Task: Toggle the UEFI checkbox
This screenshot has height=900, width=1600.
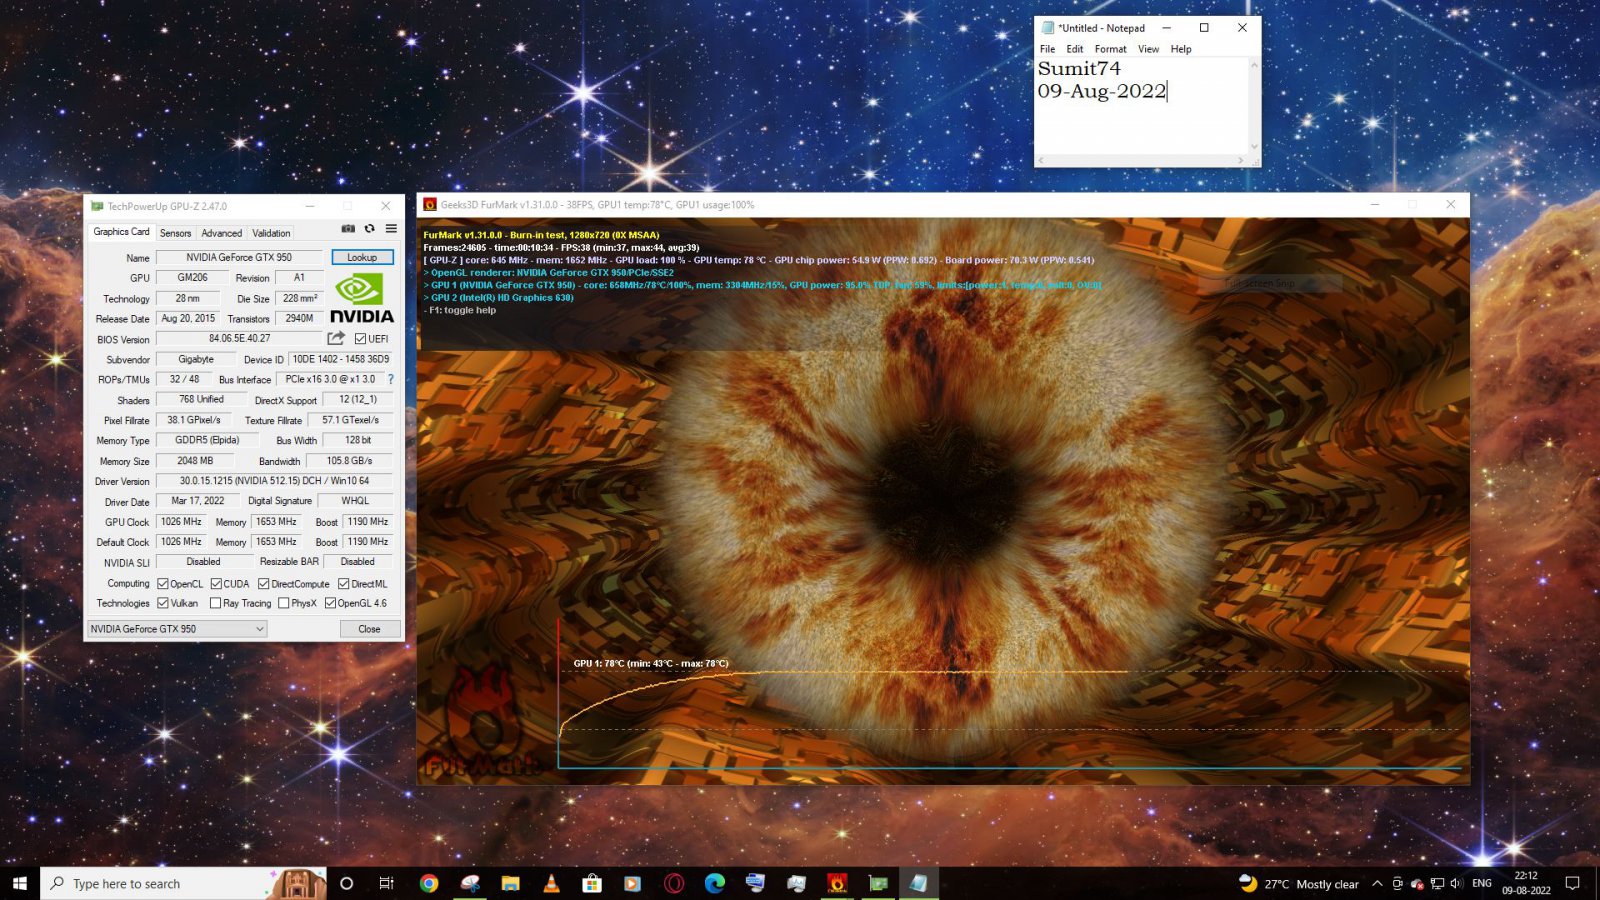Action: point(361,339)
